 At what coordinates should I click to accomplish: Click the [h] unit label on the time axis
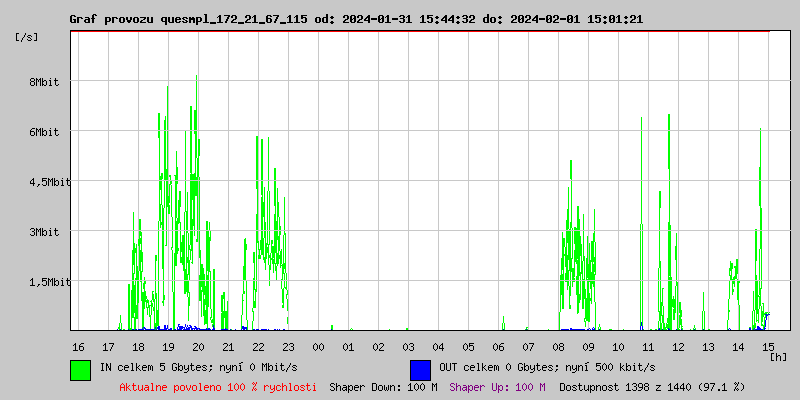coord(778,357)
